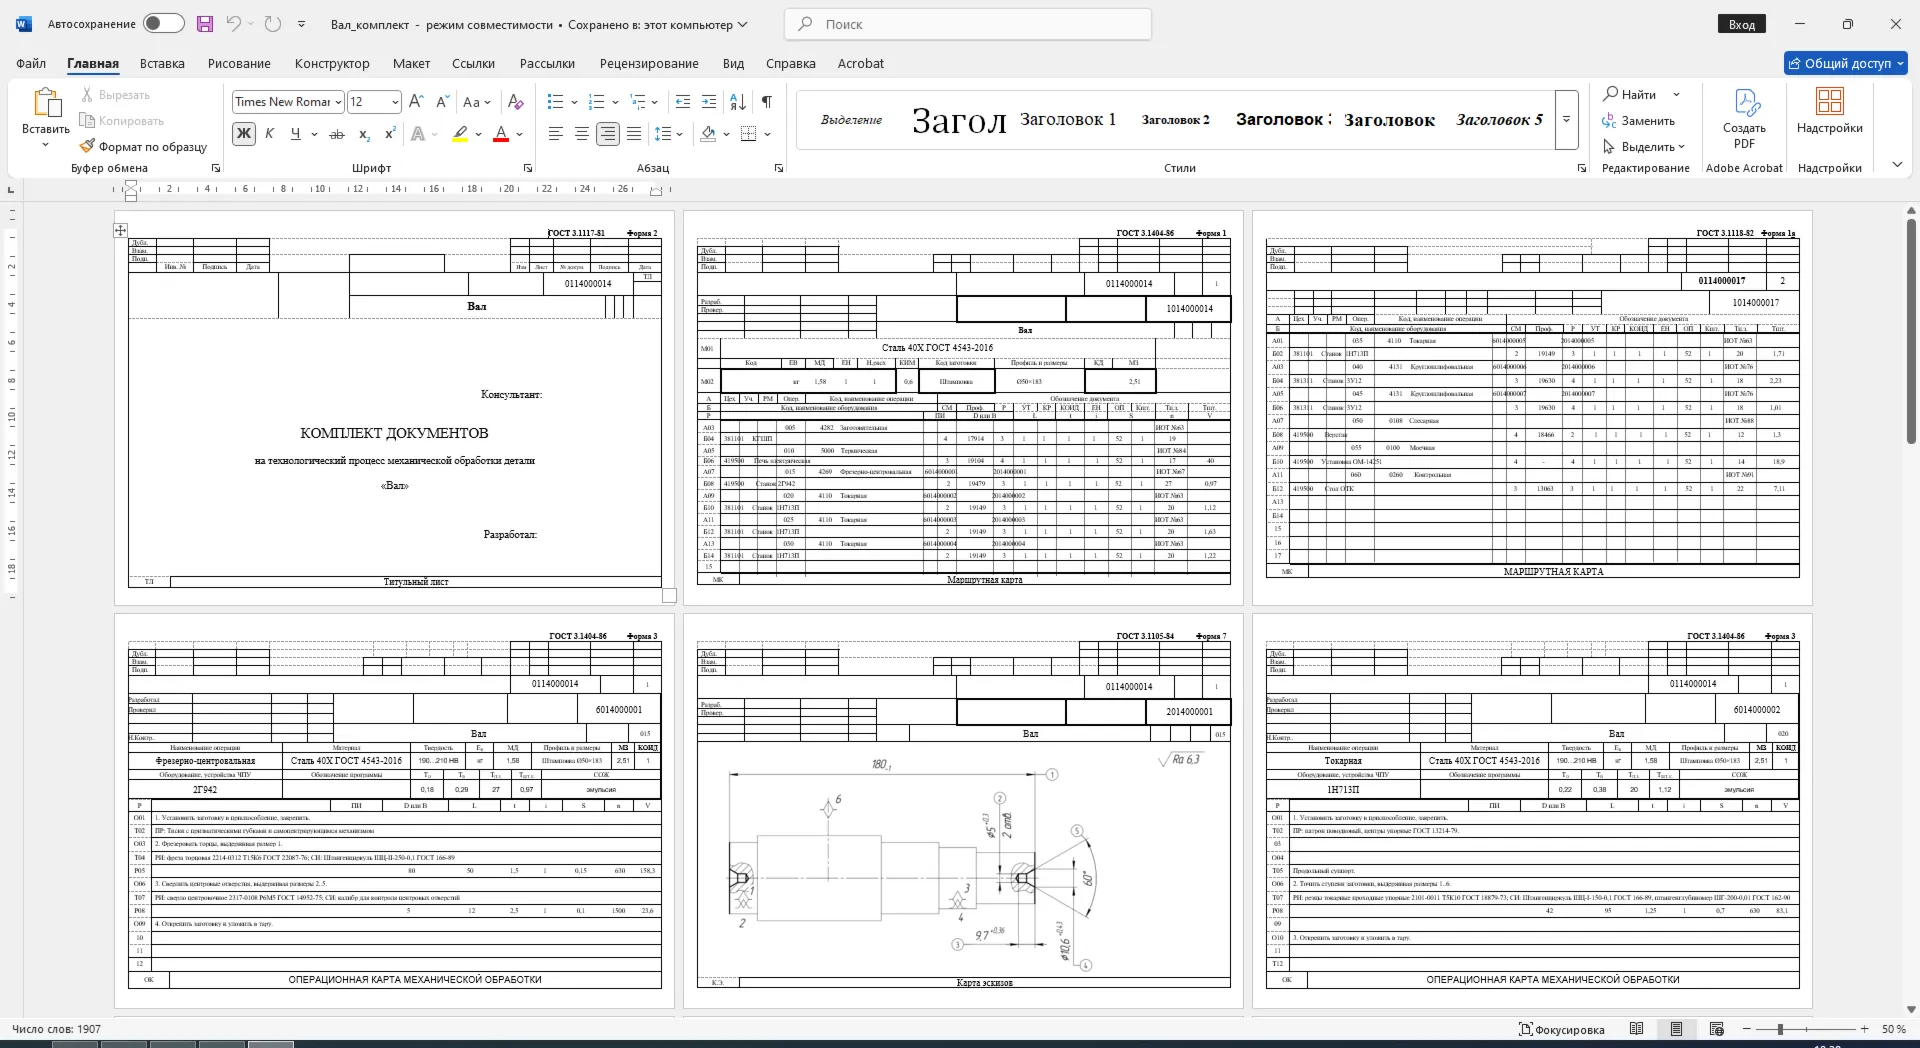Expand the font size dropdown showing 12
The width and height of the screenshot is (1920, 1048).
pyautogui.click(x=396, y=102)
